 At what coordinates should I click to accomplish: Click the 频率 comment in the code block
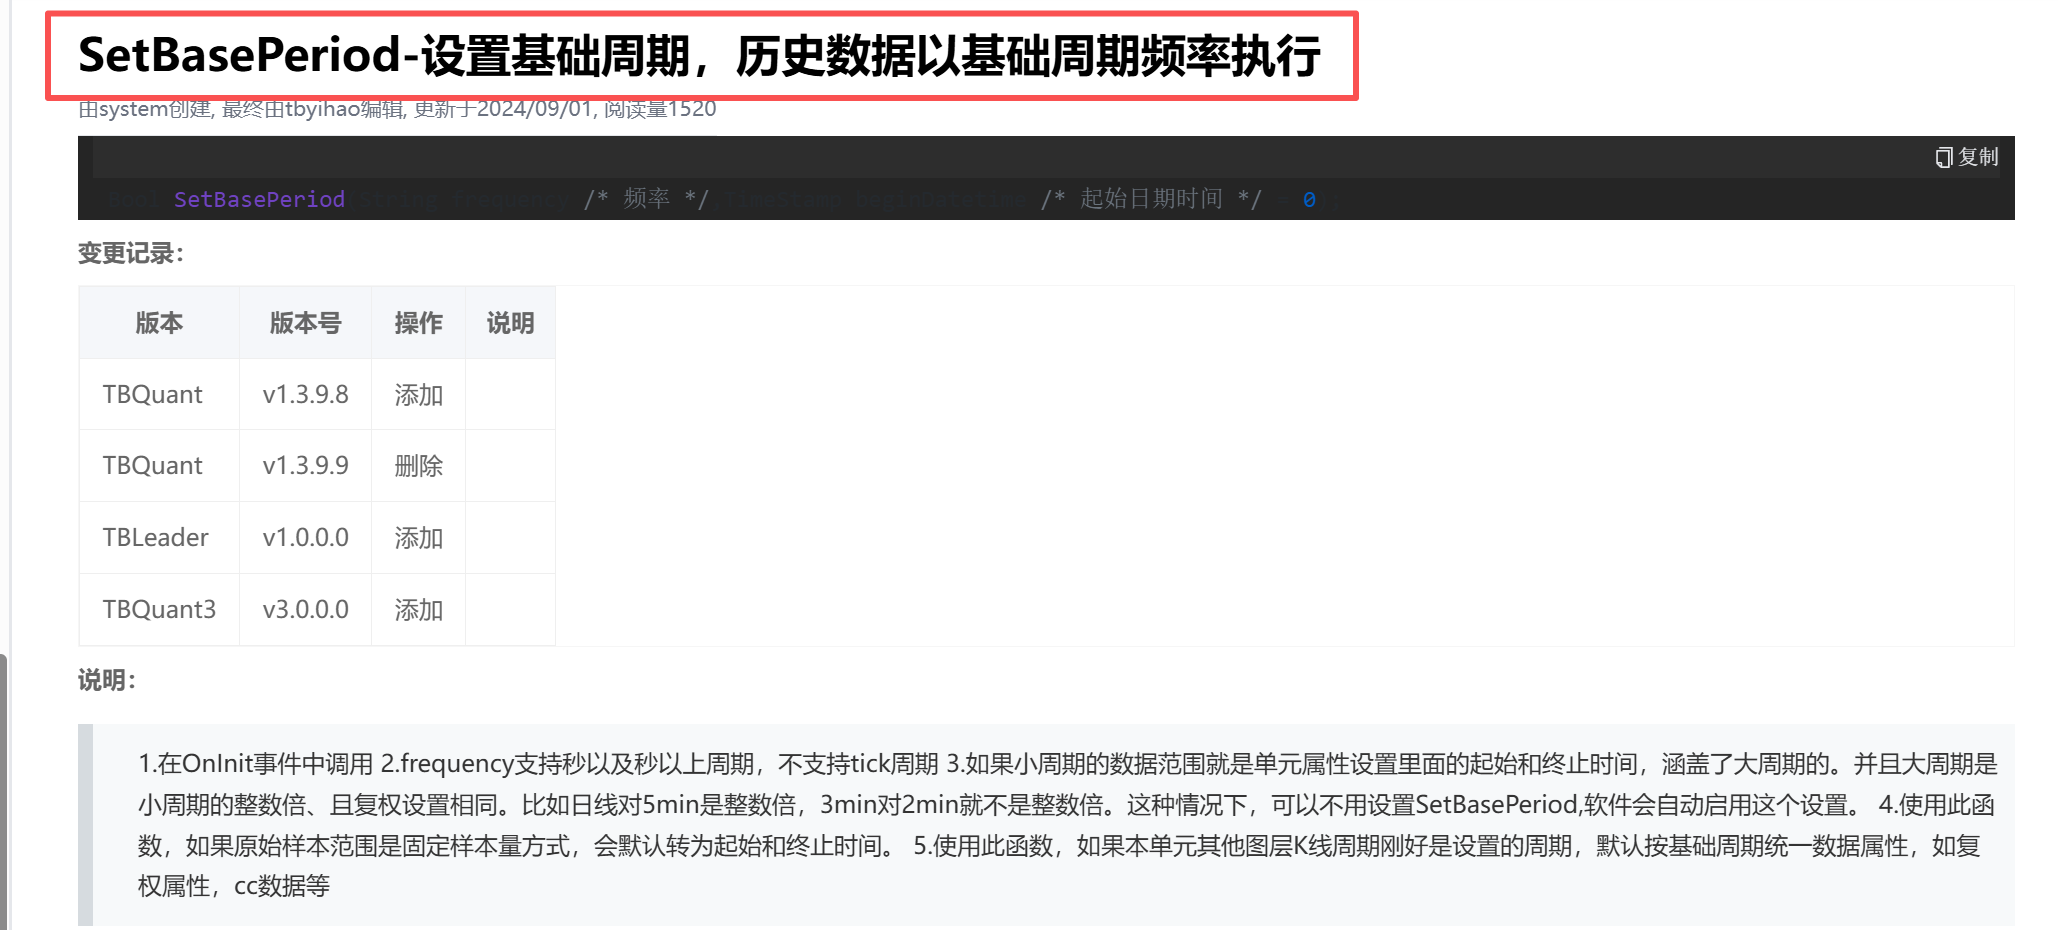point(646,199)
